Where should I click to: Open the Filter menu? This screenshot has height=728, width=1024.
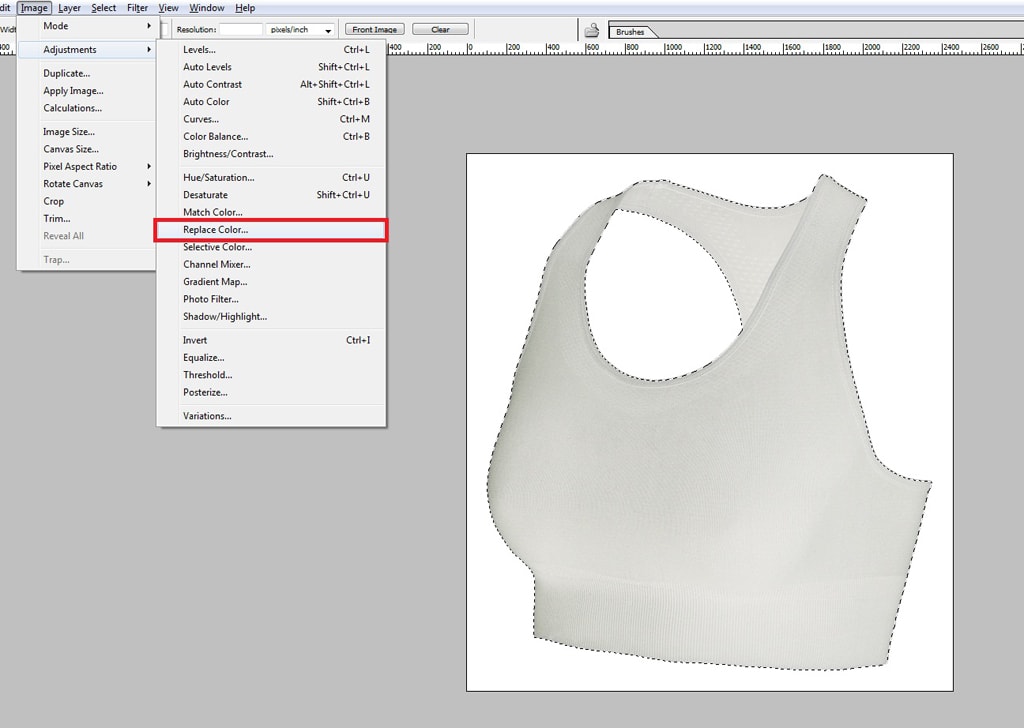pyautogui.click(x=137, y=8)
